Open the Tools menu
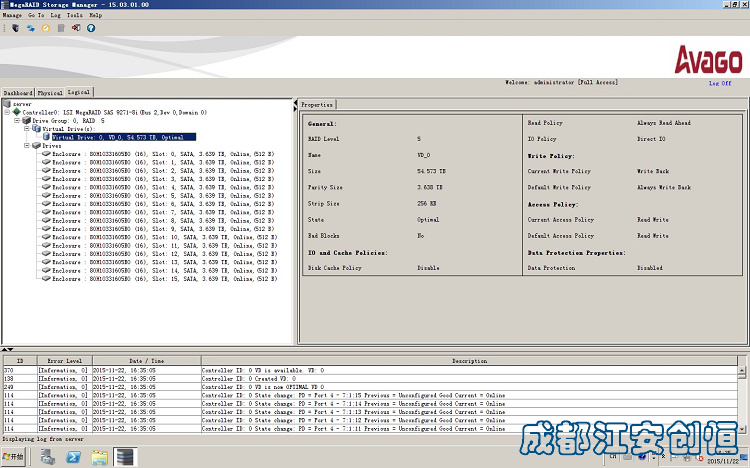 [x=75, y=15]
